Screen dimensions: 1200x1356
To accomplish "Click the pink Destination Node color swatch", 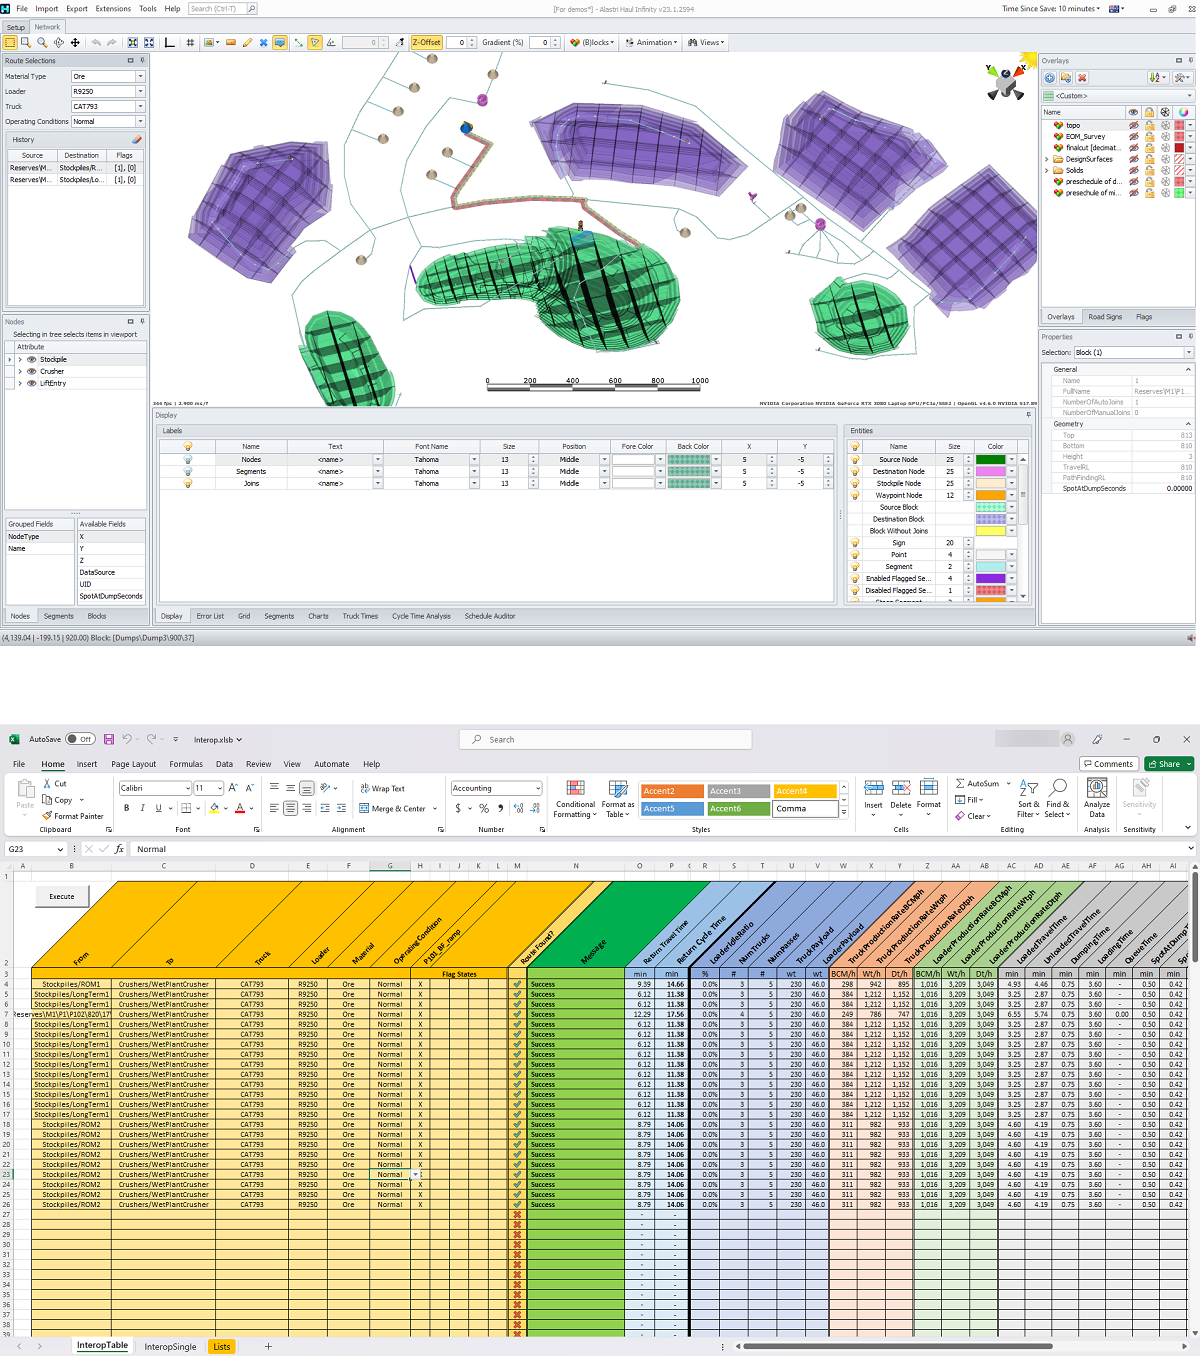I will tap(990, 472).
